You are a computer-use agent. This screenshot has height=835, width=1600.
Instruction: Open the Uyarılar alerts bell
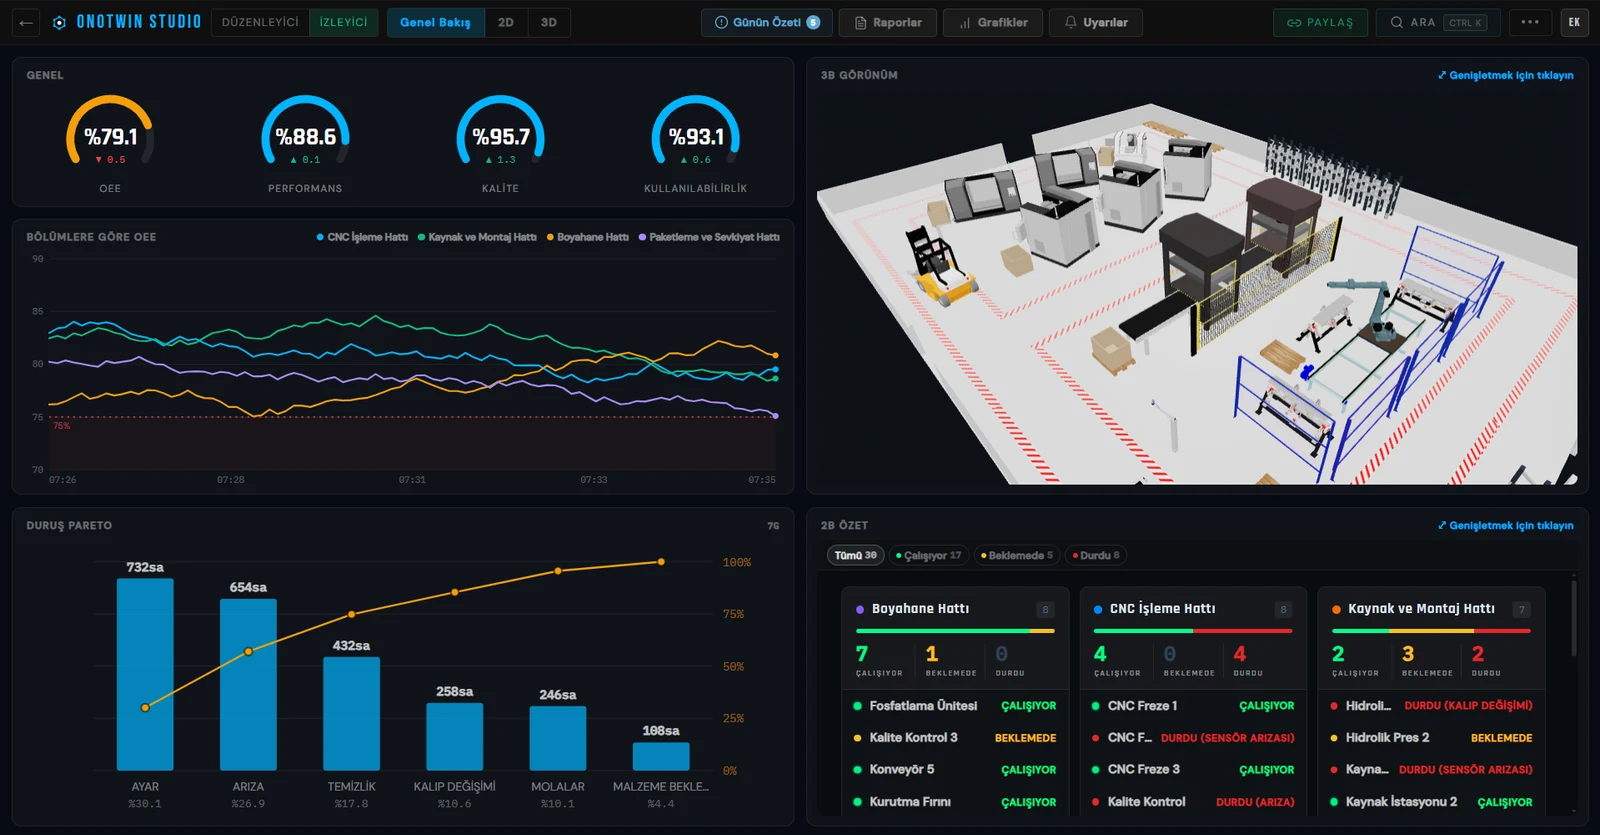1096,22
